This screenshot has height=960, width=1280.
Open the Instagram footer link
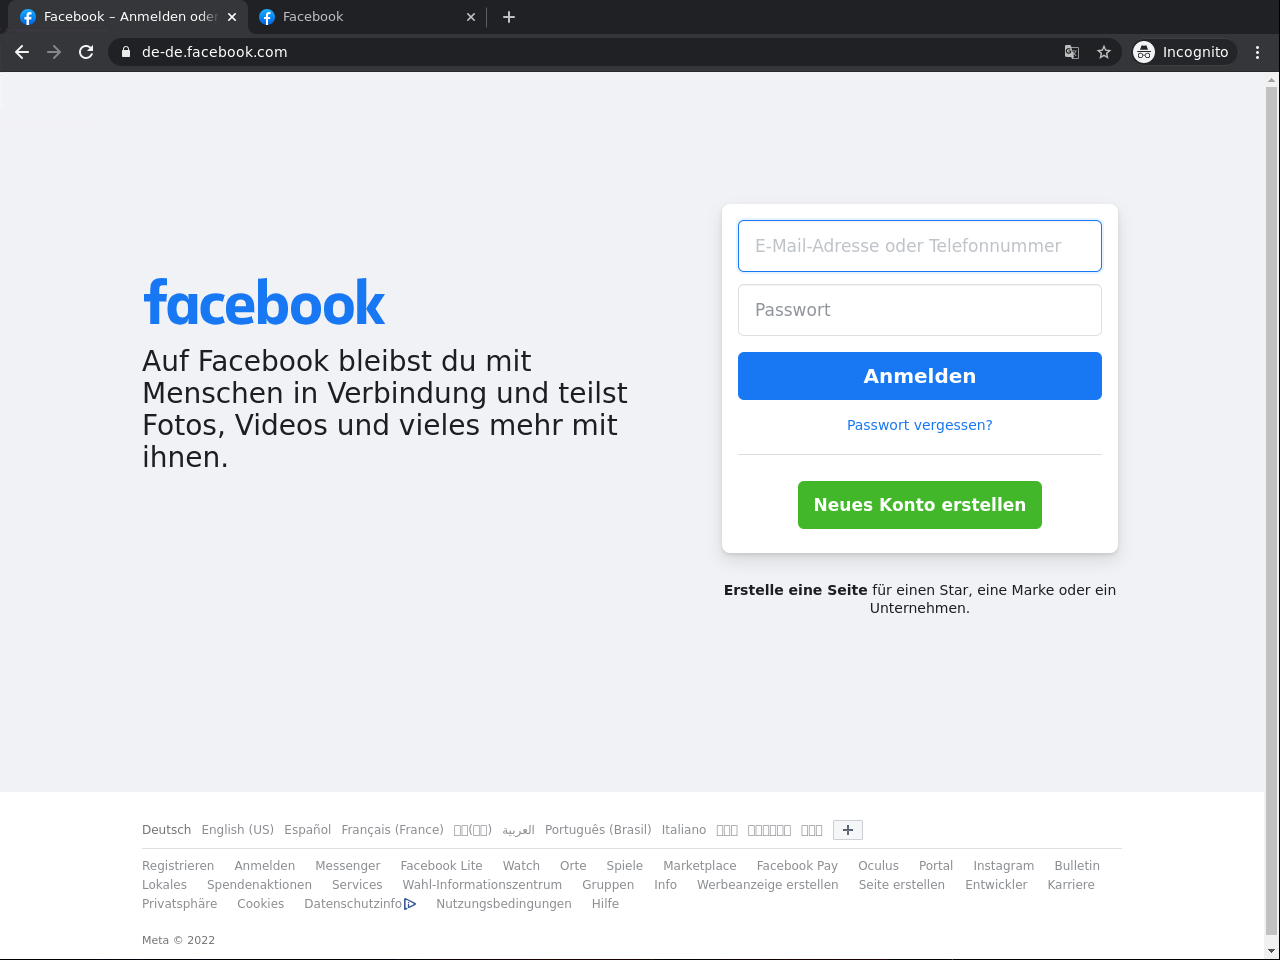[1004, 866]
